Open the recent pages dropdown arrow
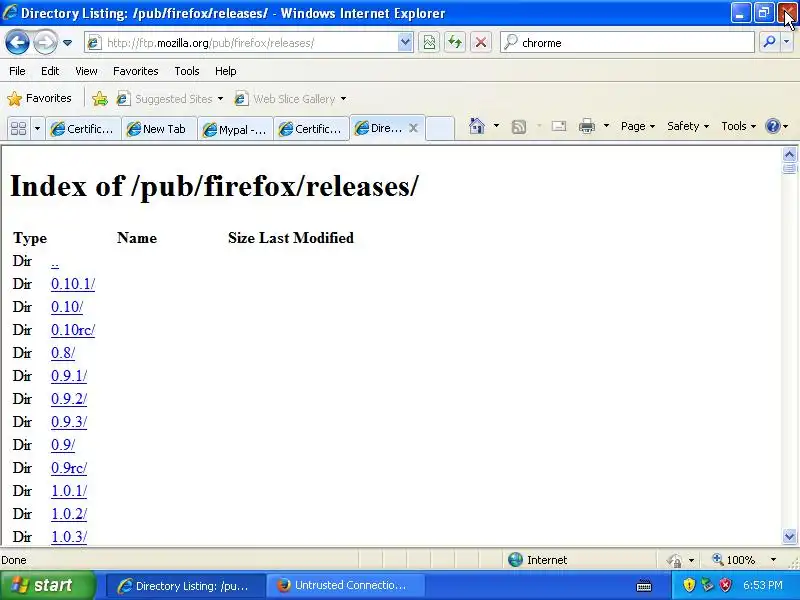The width and height of the screenshot is (800, 600). click(67, 43)
